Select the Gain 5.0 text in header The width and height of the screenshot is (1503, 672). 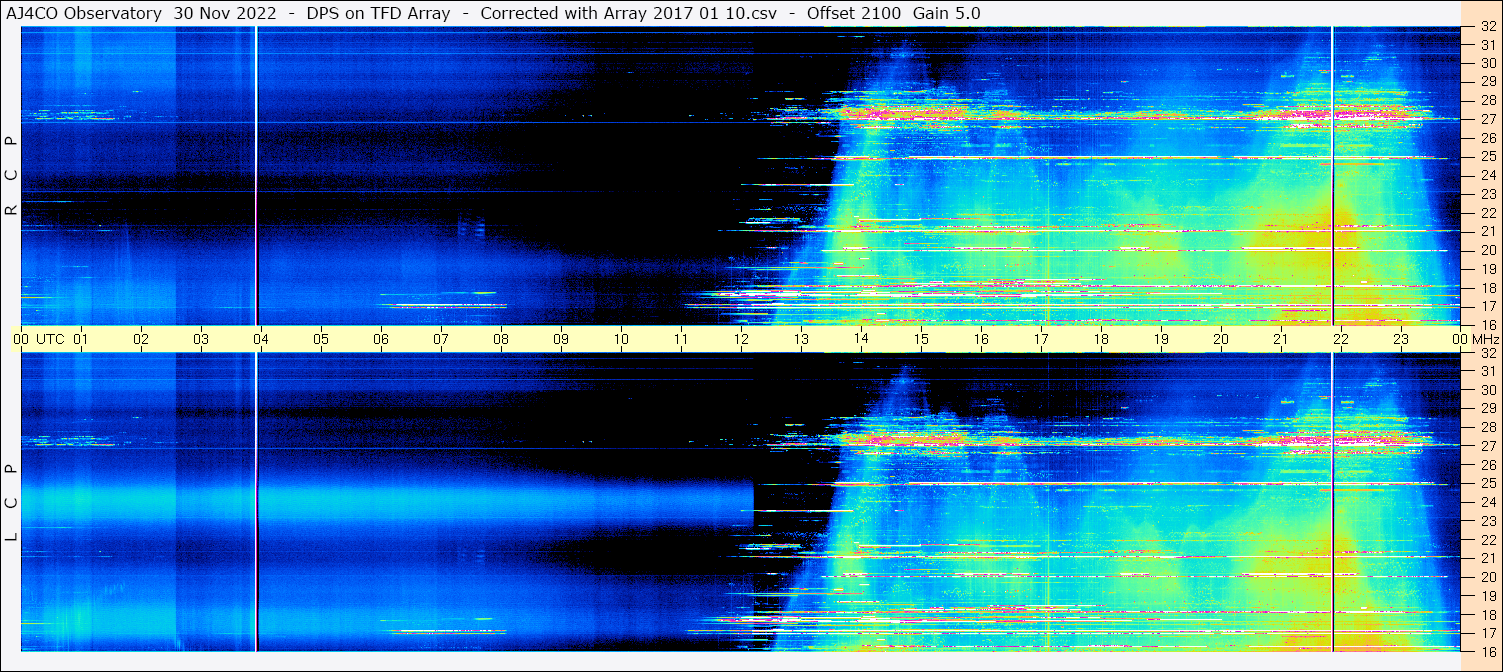click(x=947, y=13)
